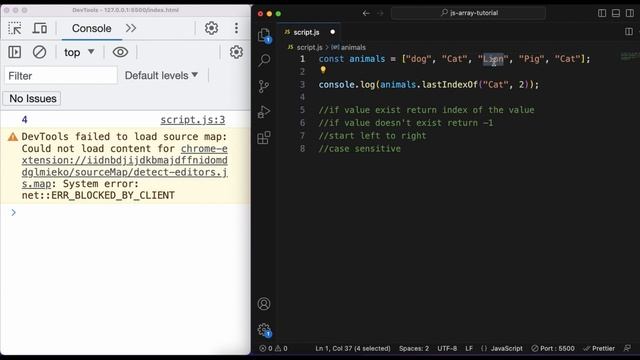Click the lightbulb quick-fix icon

click(323, 70)
